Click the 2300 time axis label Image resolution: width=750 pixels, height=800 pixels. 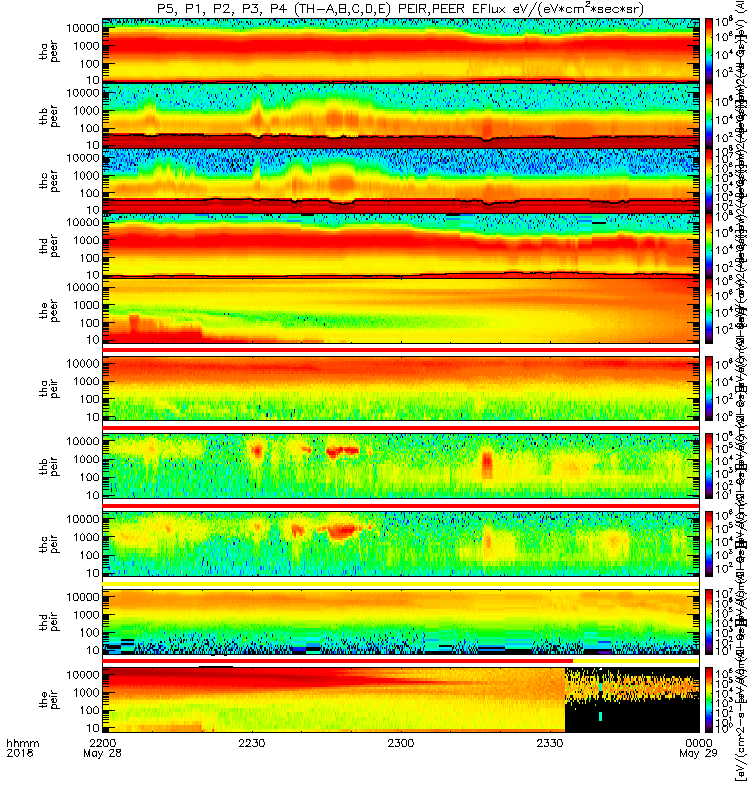(x=401, y=743)
